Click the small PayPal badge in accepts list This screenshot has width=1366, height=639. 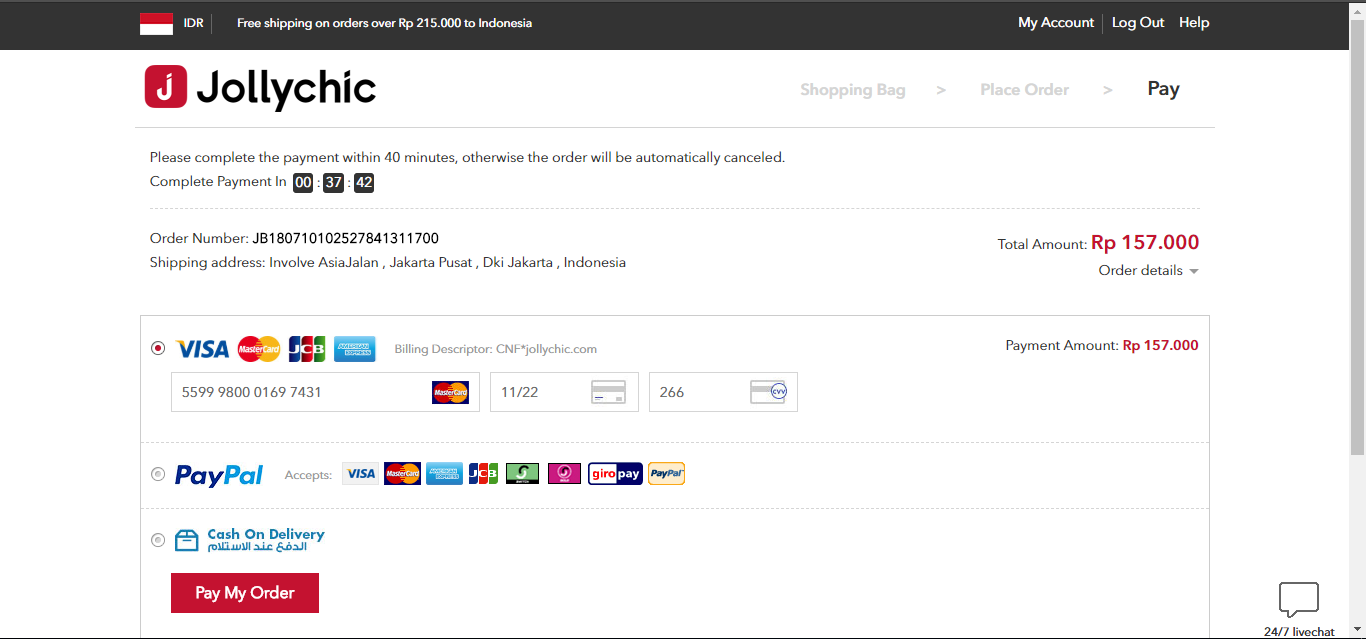click(x=666, y=474)
